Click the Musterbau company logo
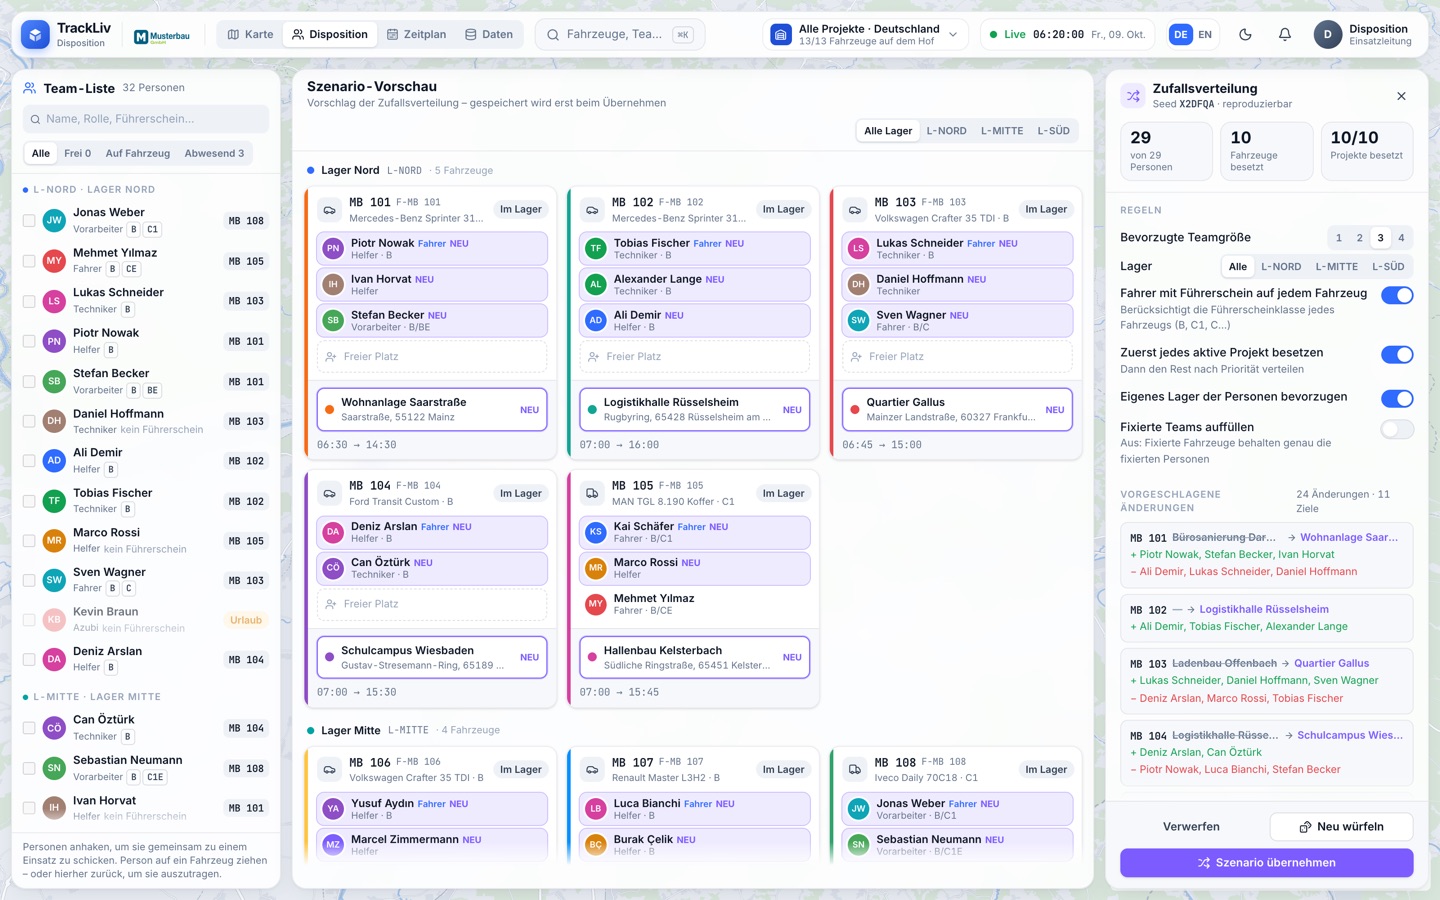The height and width of the screenshot is (900, 1440). coord(162,36)
